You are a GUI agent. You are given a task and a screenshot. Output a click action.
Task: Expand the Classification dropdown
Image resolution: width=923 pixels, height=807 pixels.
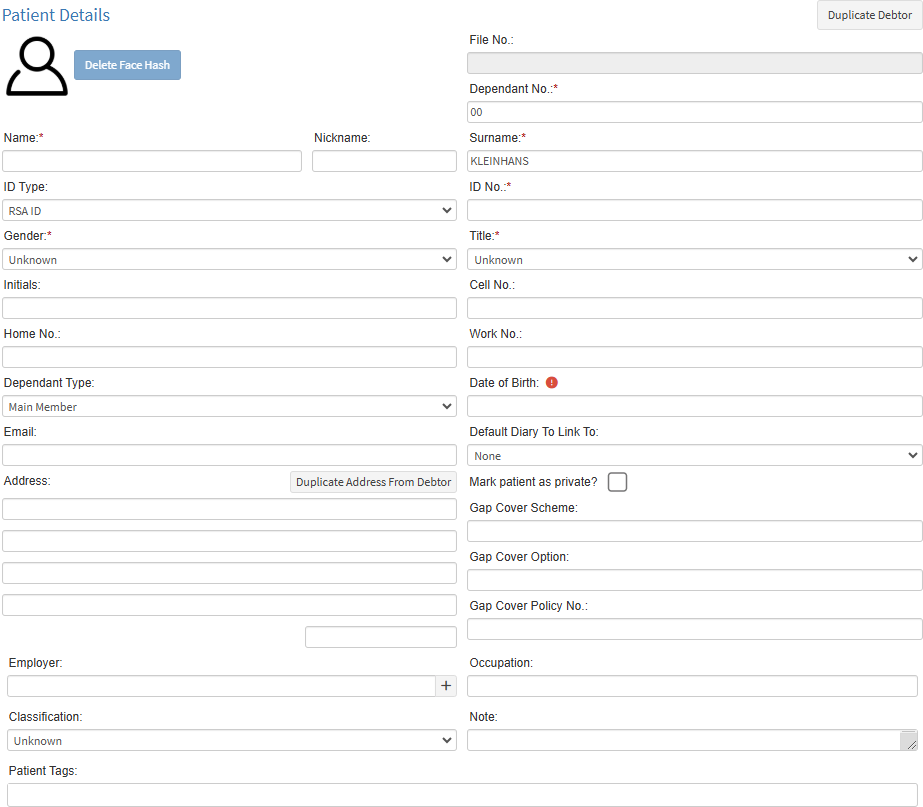[231, 741]
